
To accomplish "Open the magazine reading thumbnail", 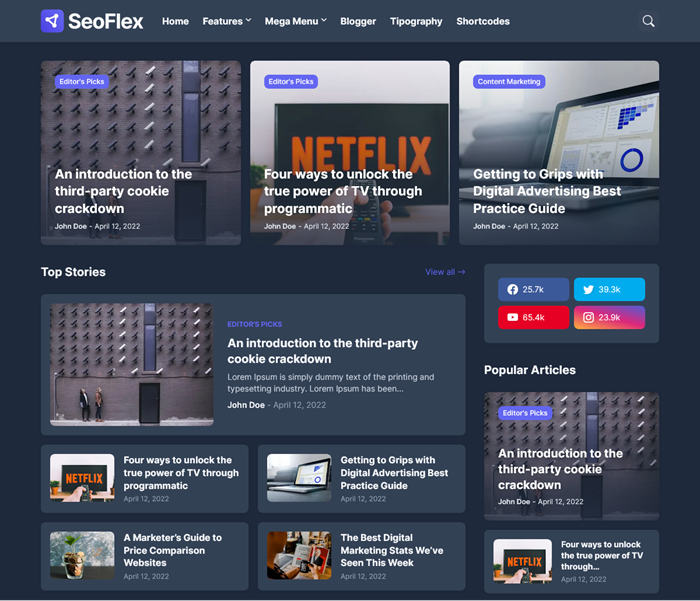I will point(299,555).
